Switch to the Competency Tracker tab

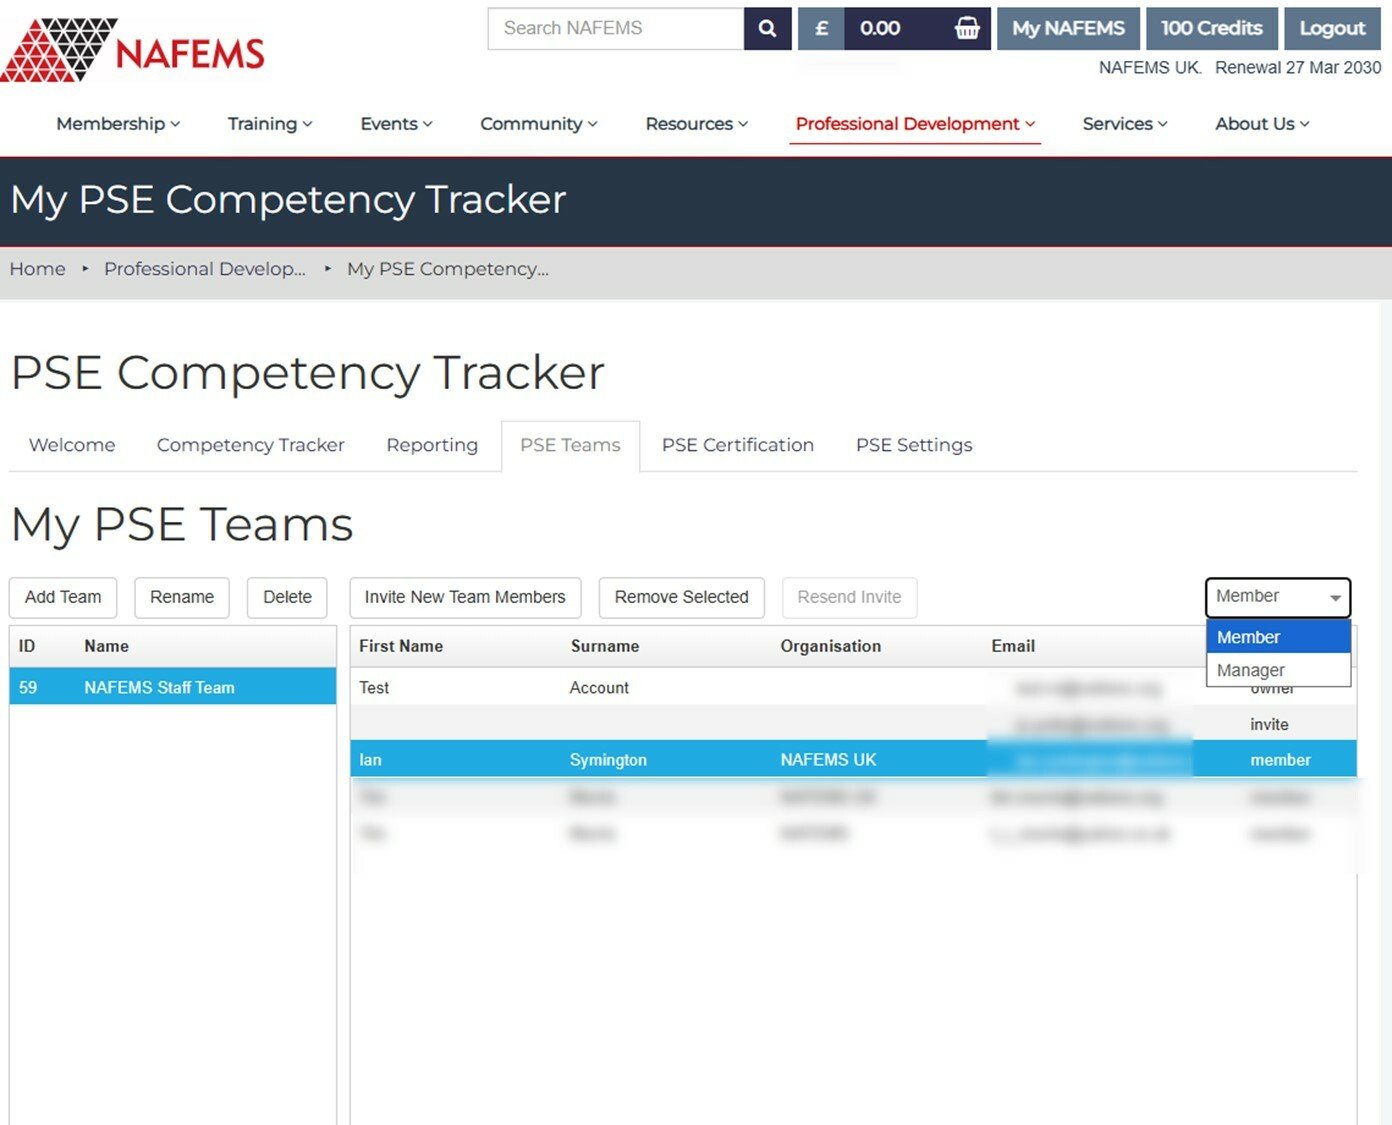[250, 445]
